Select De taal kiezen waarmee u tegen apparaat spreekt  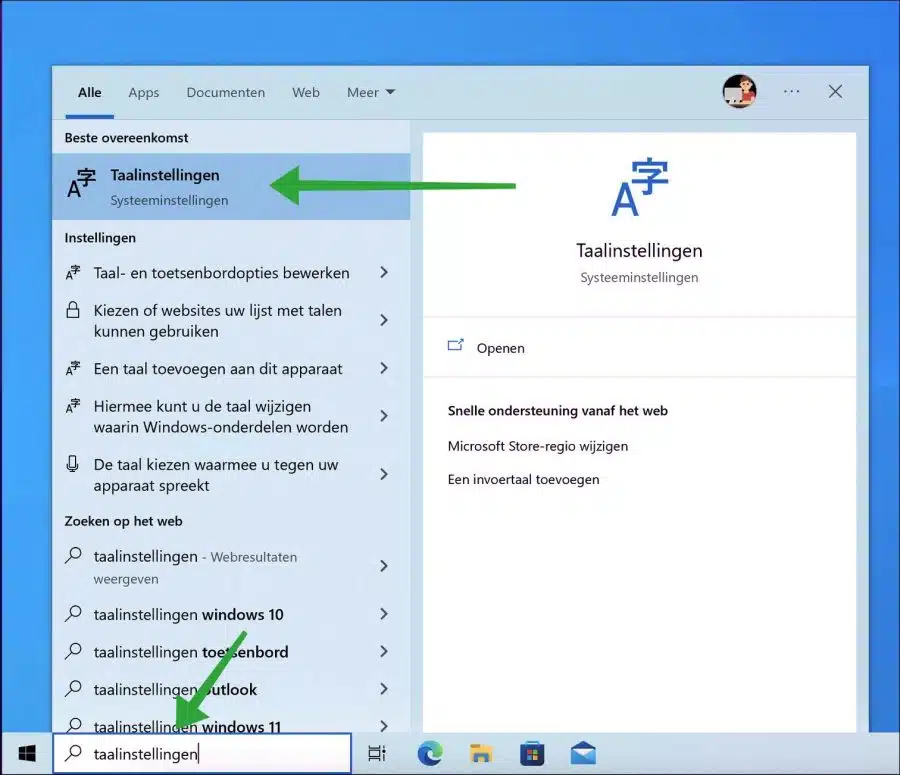coord(231,474)
